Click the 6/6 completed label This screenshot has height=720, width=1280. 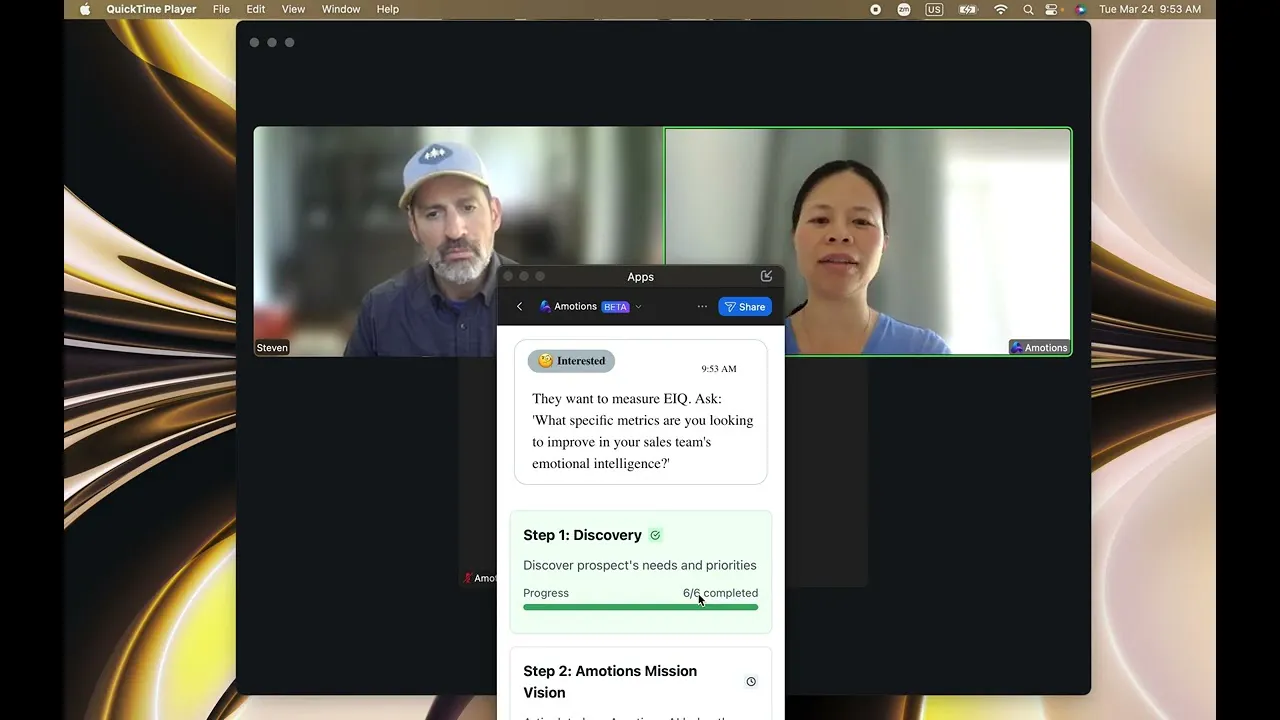point(720,593)
